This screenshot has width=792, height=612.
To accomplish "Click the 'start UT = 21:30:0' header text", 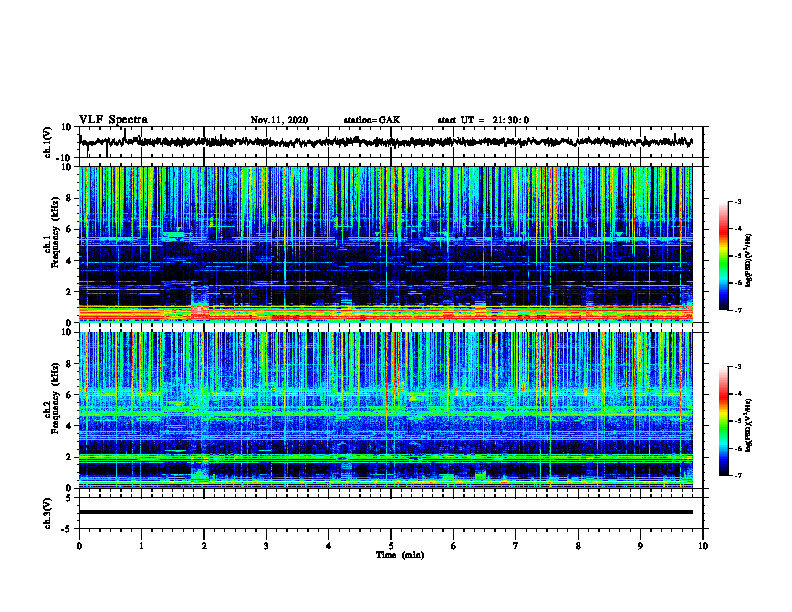I will (483, 120).
